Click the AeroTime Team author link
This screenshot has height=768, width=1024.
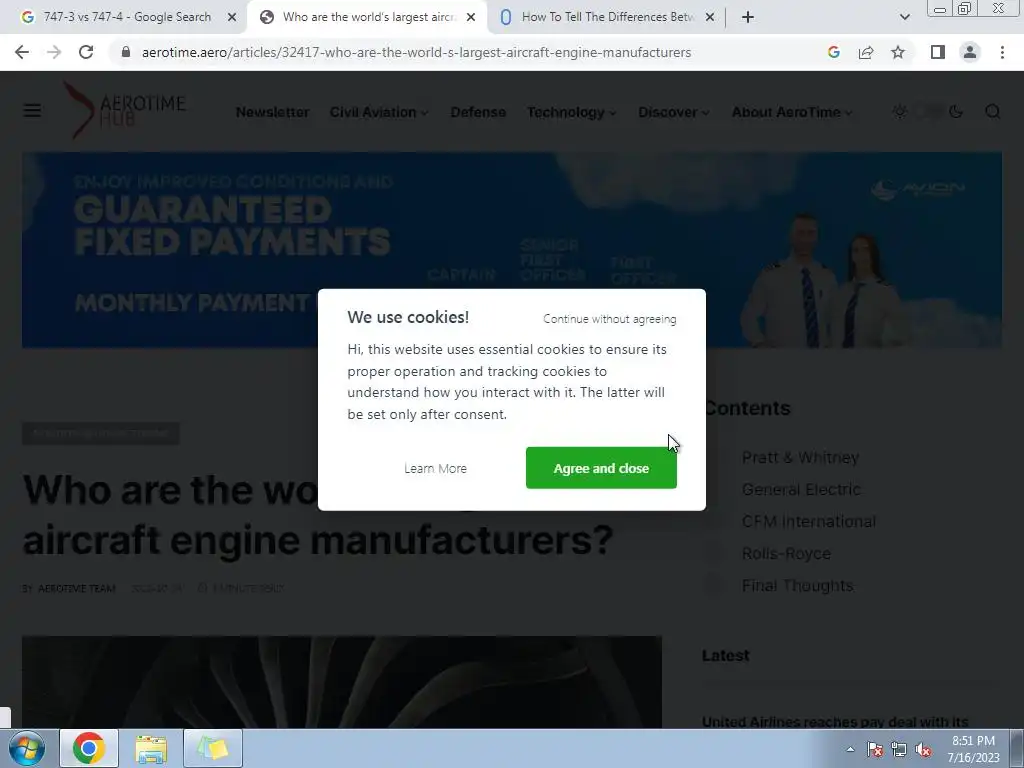pos(76,588)
